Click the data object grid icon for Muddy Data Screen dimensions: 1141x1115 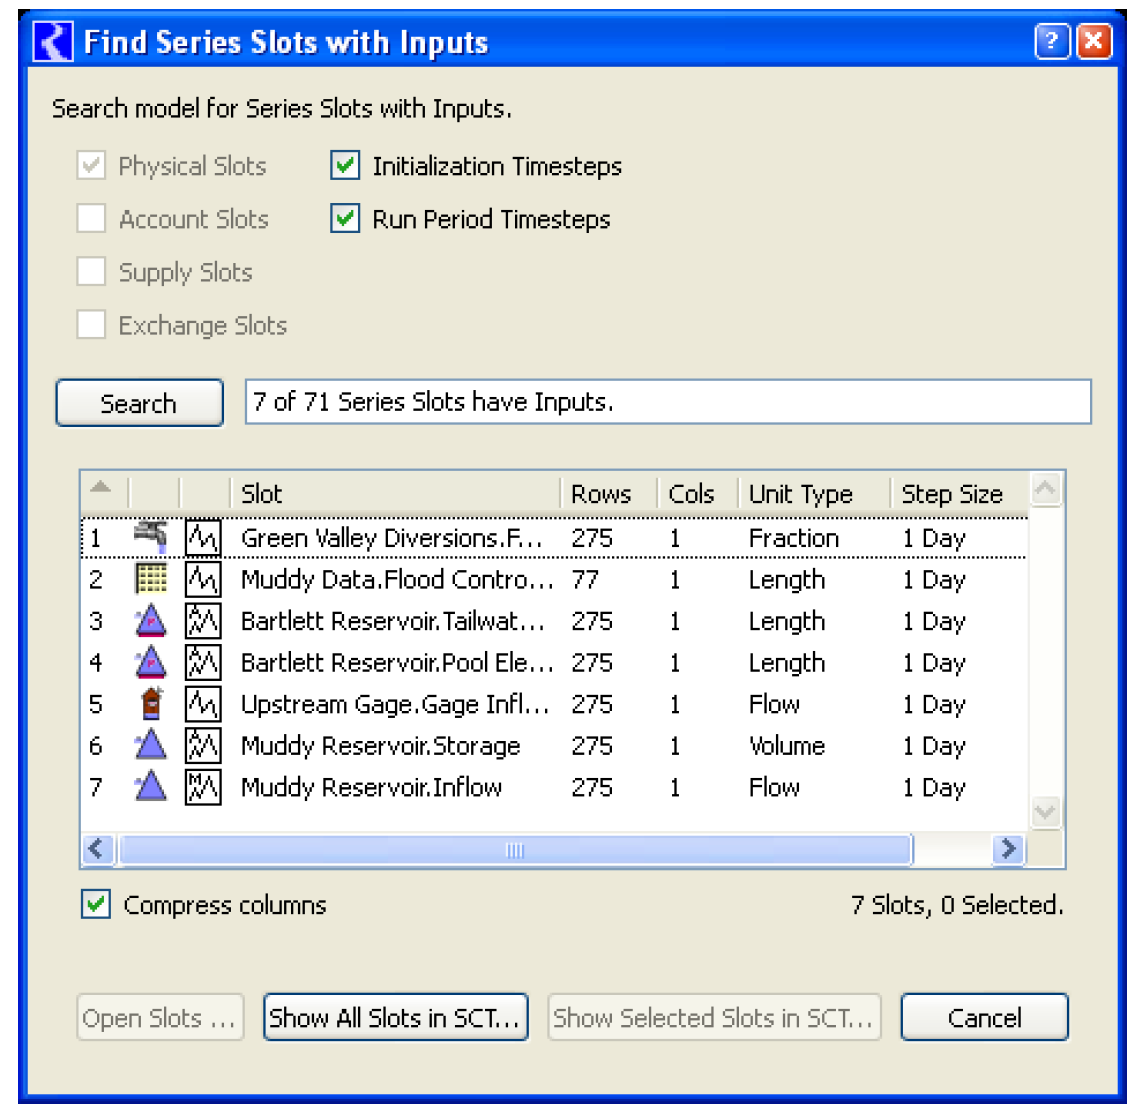151,579
